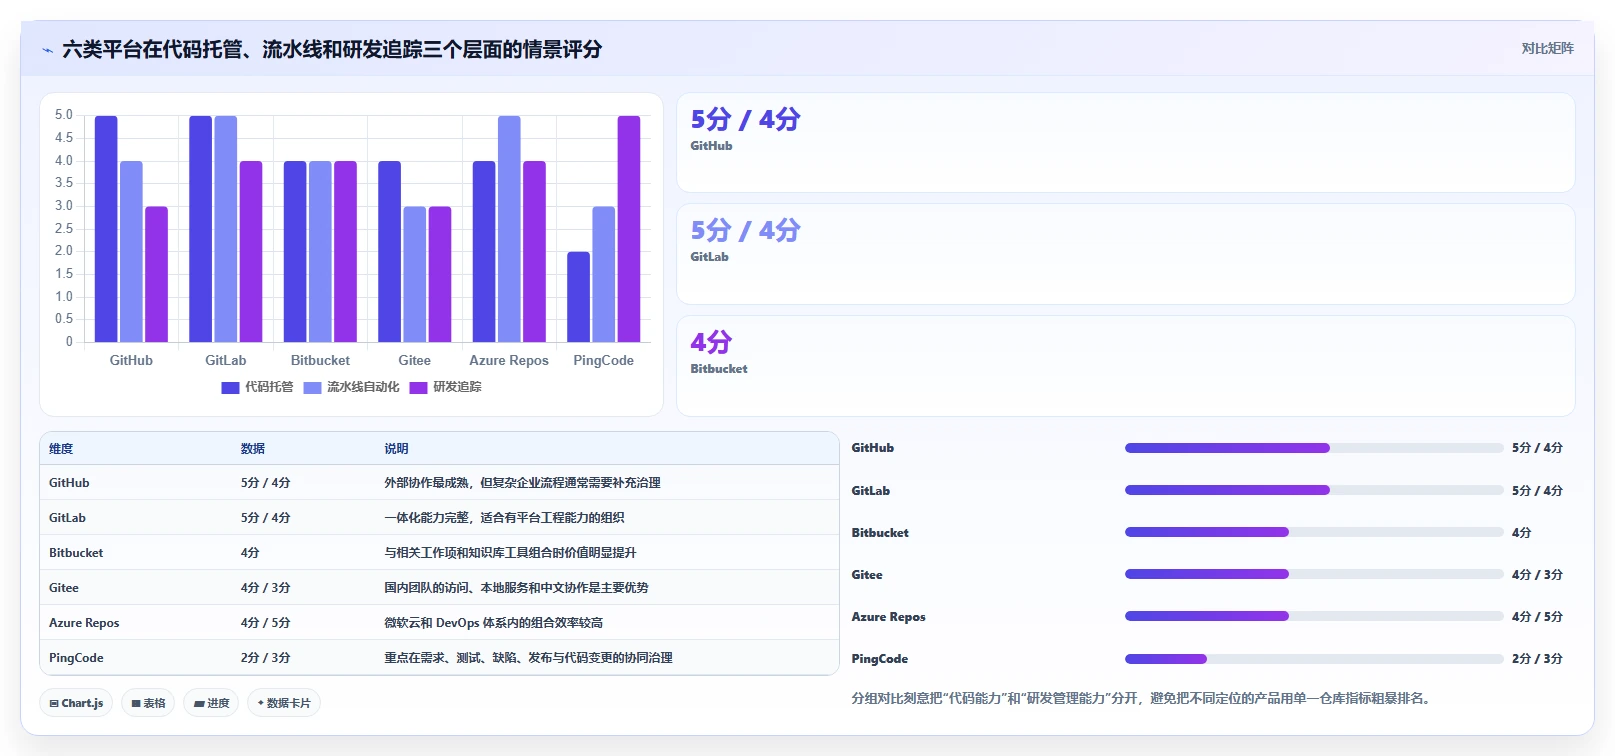Select the table cell 与相关工作项和知识库工具组合时价值明显提升

coord(511,553)
